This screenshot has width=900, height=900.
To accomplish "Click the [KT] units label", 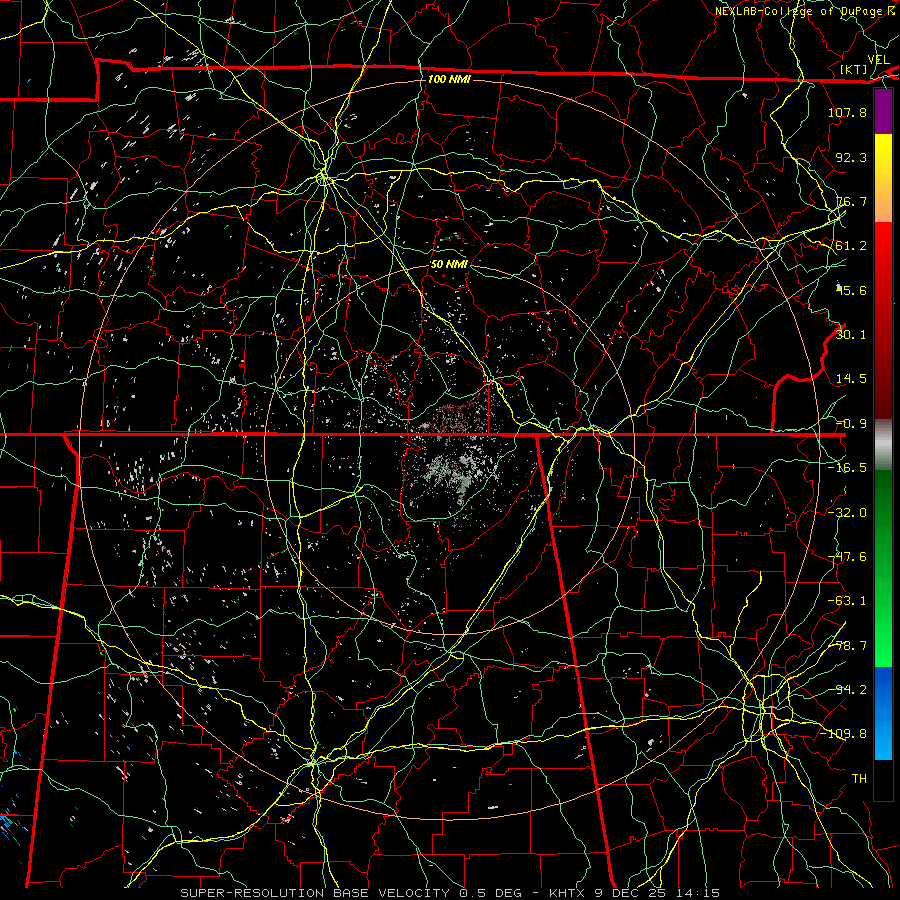I will [854, 69].
